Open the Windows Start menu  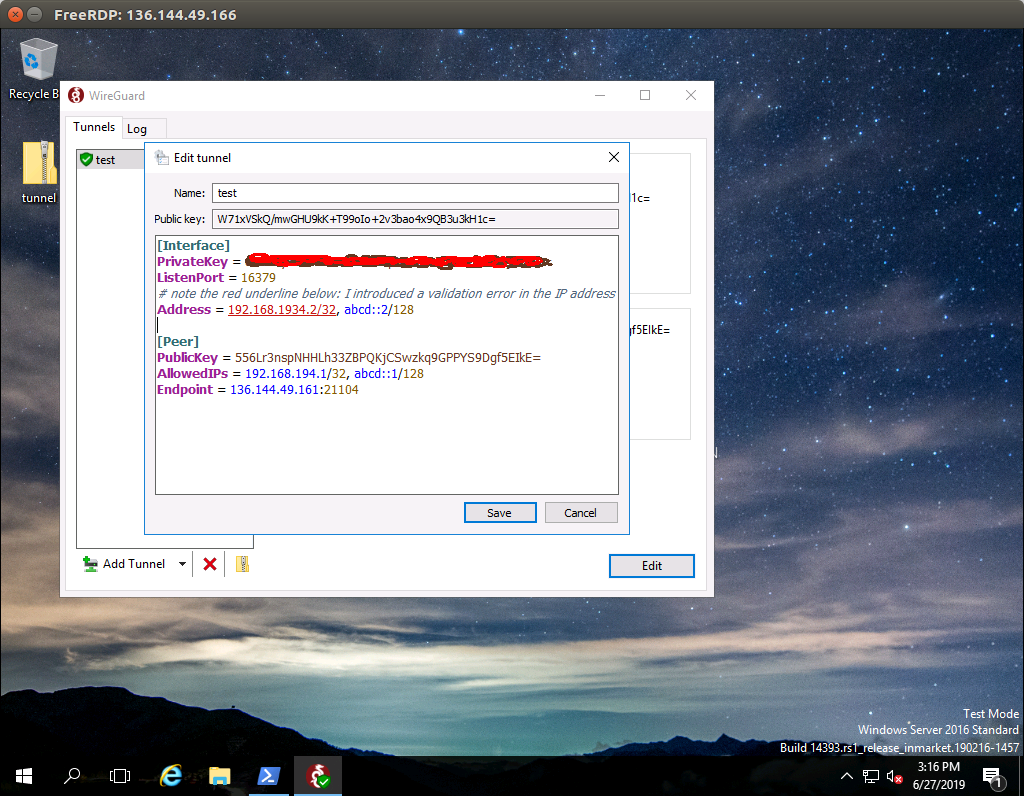tap(24, 776)
